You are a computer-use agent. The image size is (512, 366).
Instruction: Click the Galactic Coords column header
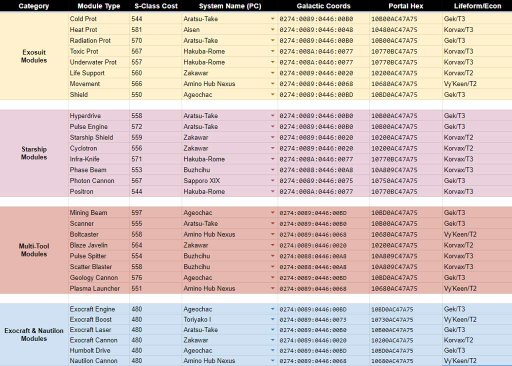pos(323,6)
